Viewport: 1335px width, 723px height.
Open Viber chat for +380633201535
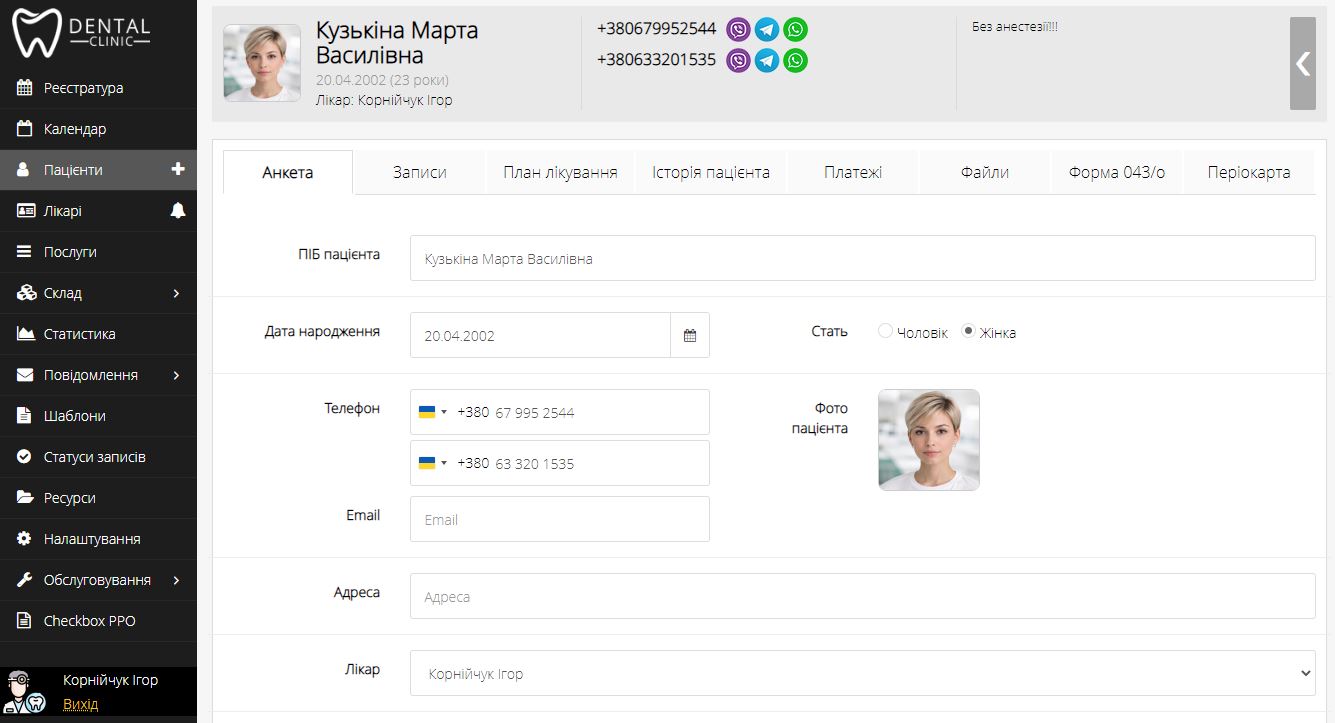[738, 60]
